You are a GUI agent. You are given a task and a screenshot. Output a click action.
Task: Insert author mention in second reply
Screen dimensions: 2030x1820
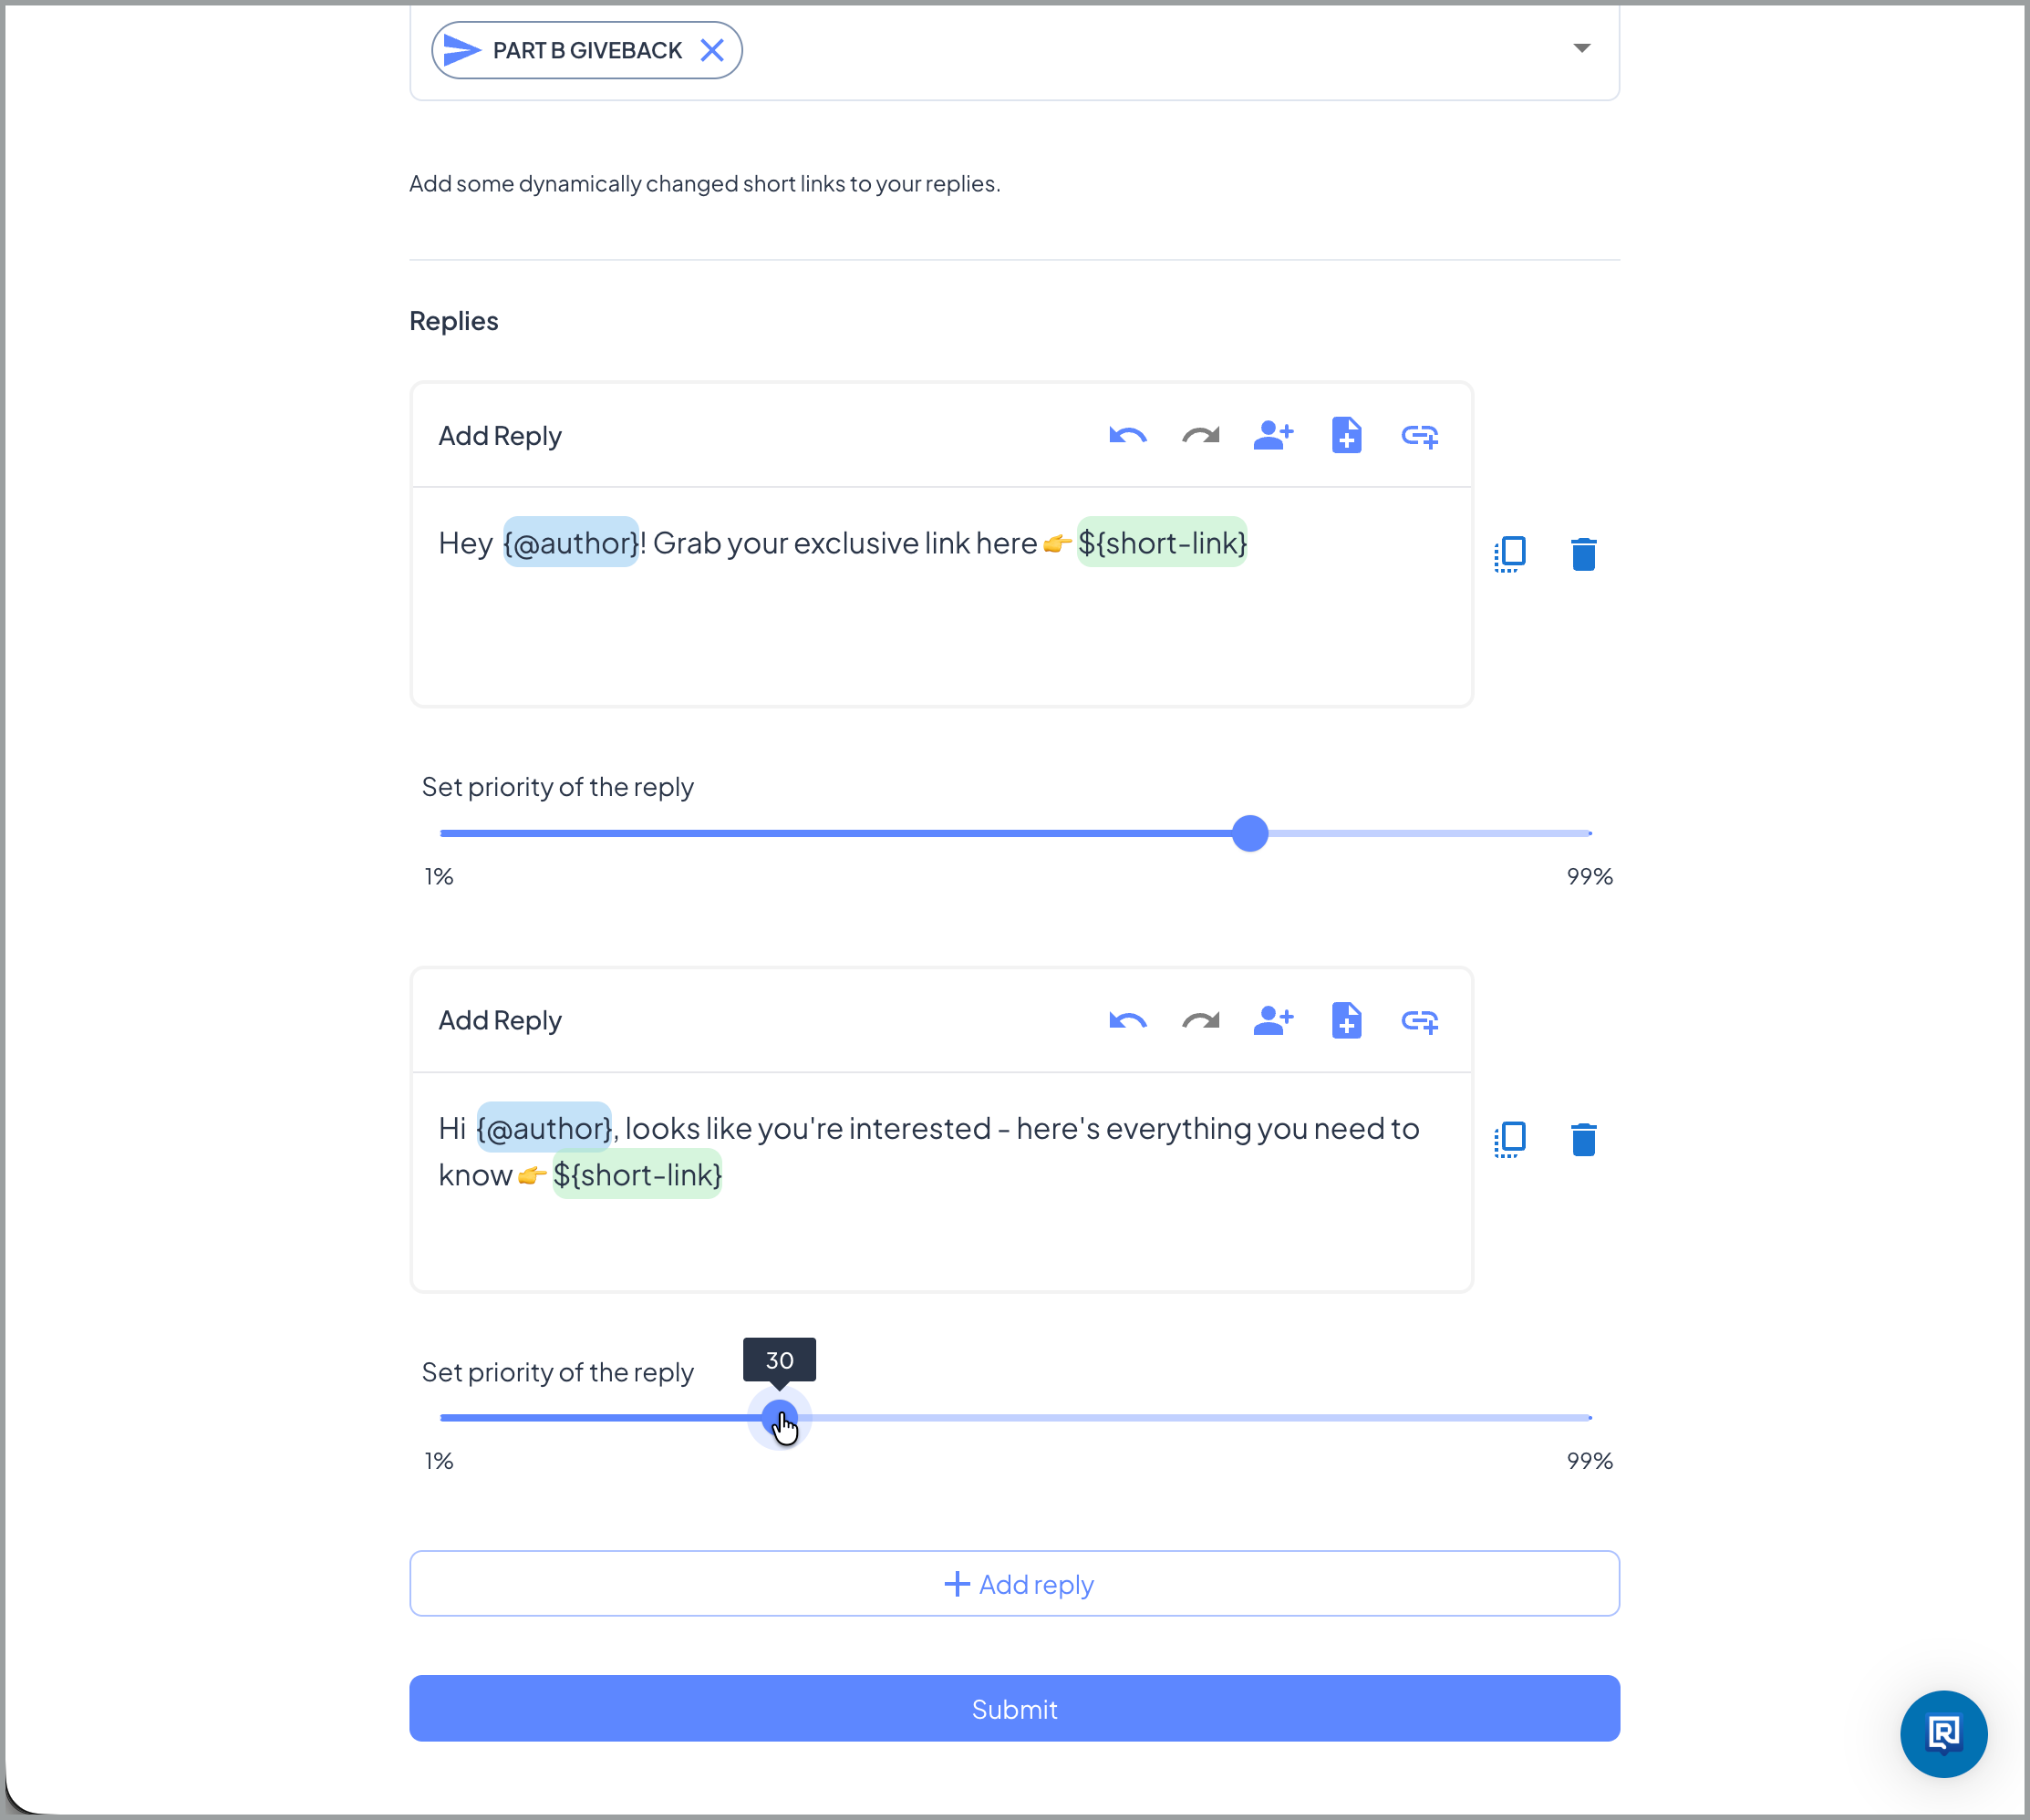(x=1273, y=1021)
